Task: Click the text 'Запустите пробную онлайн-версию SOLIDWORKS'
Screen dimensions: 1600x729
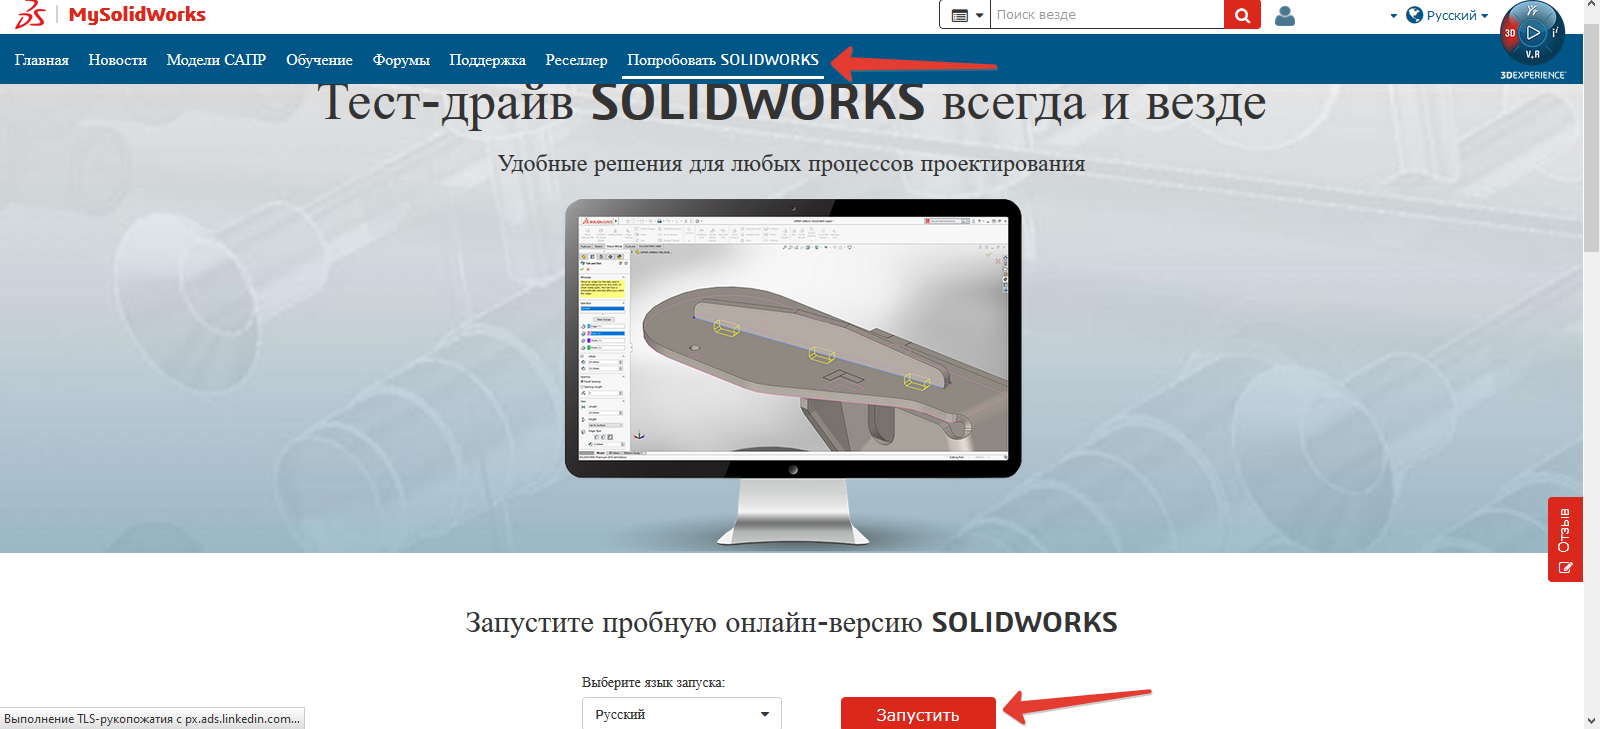Action: pos(792,622)
